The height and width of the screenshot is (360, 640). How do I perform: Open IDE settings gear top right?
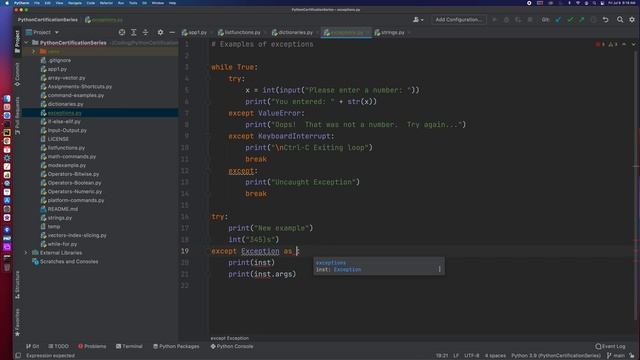tap(632, 20)
